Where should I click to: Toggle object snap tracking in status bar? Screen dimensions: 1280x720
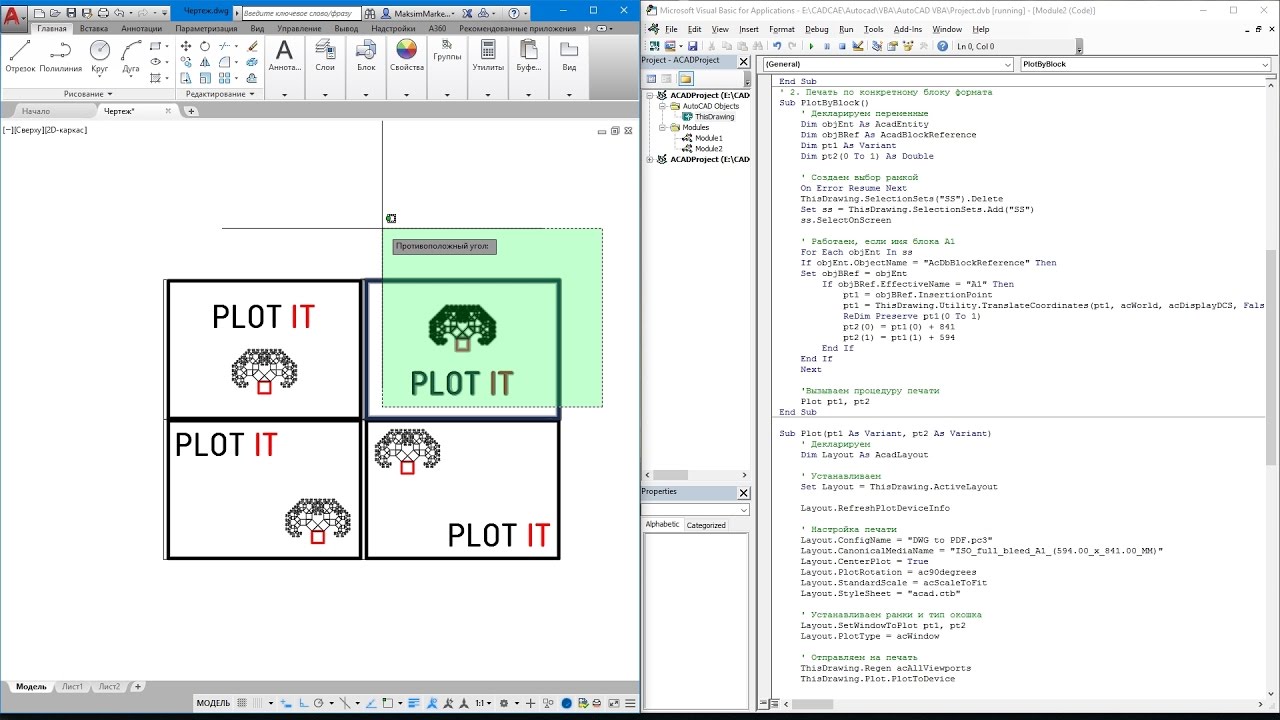point(371,703)
